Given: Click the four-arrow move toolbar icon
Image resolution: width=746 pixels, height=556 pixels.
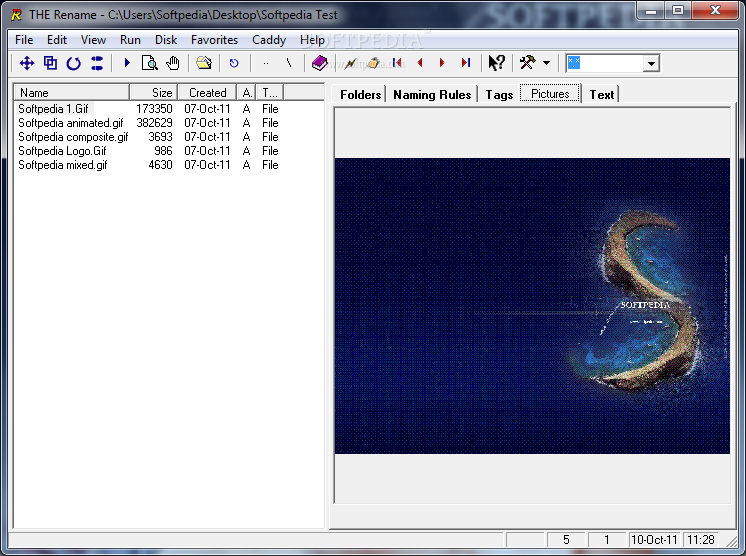Looking at the screenshot, I should click(x=27, y=63).
